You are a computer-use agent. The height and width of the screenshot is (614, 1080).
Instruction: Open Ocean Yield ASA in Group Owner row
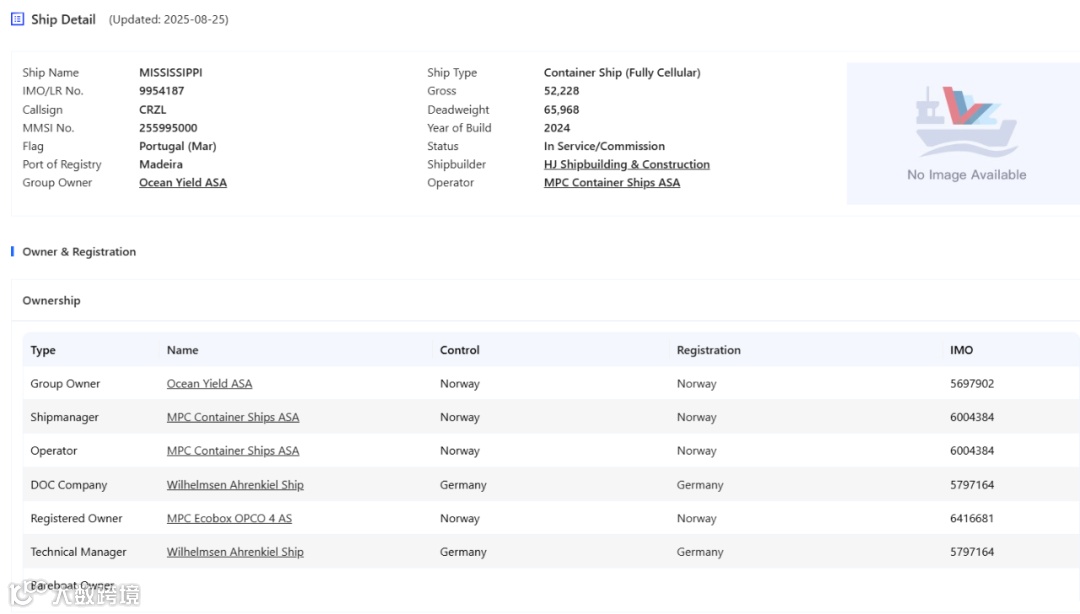[x=209, y=384]
